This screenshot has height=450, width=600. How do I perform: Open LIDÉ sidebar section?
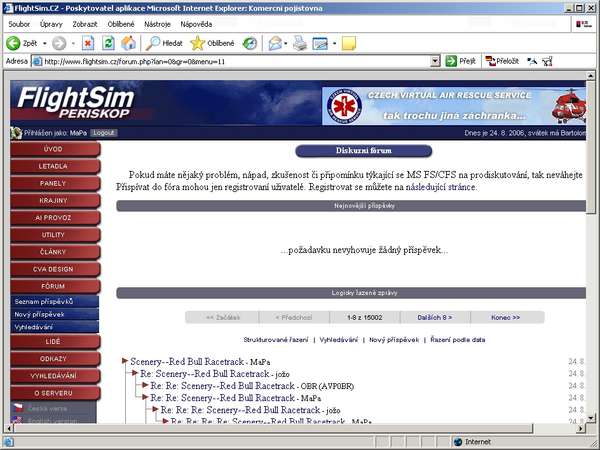tap(55, 342)
